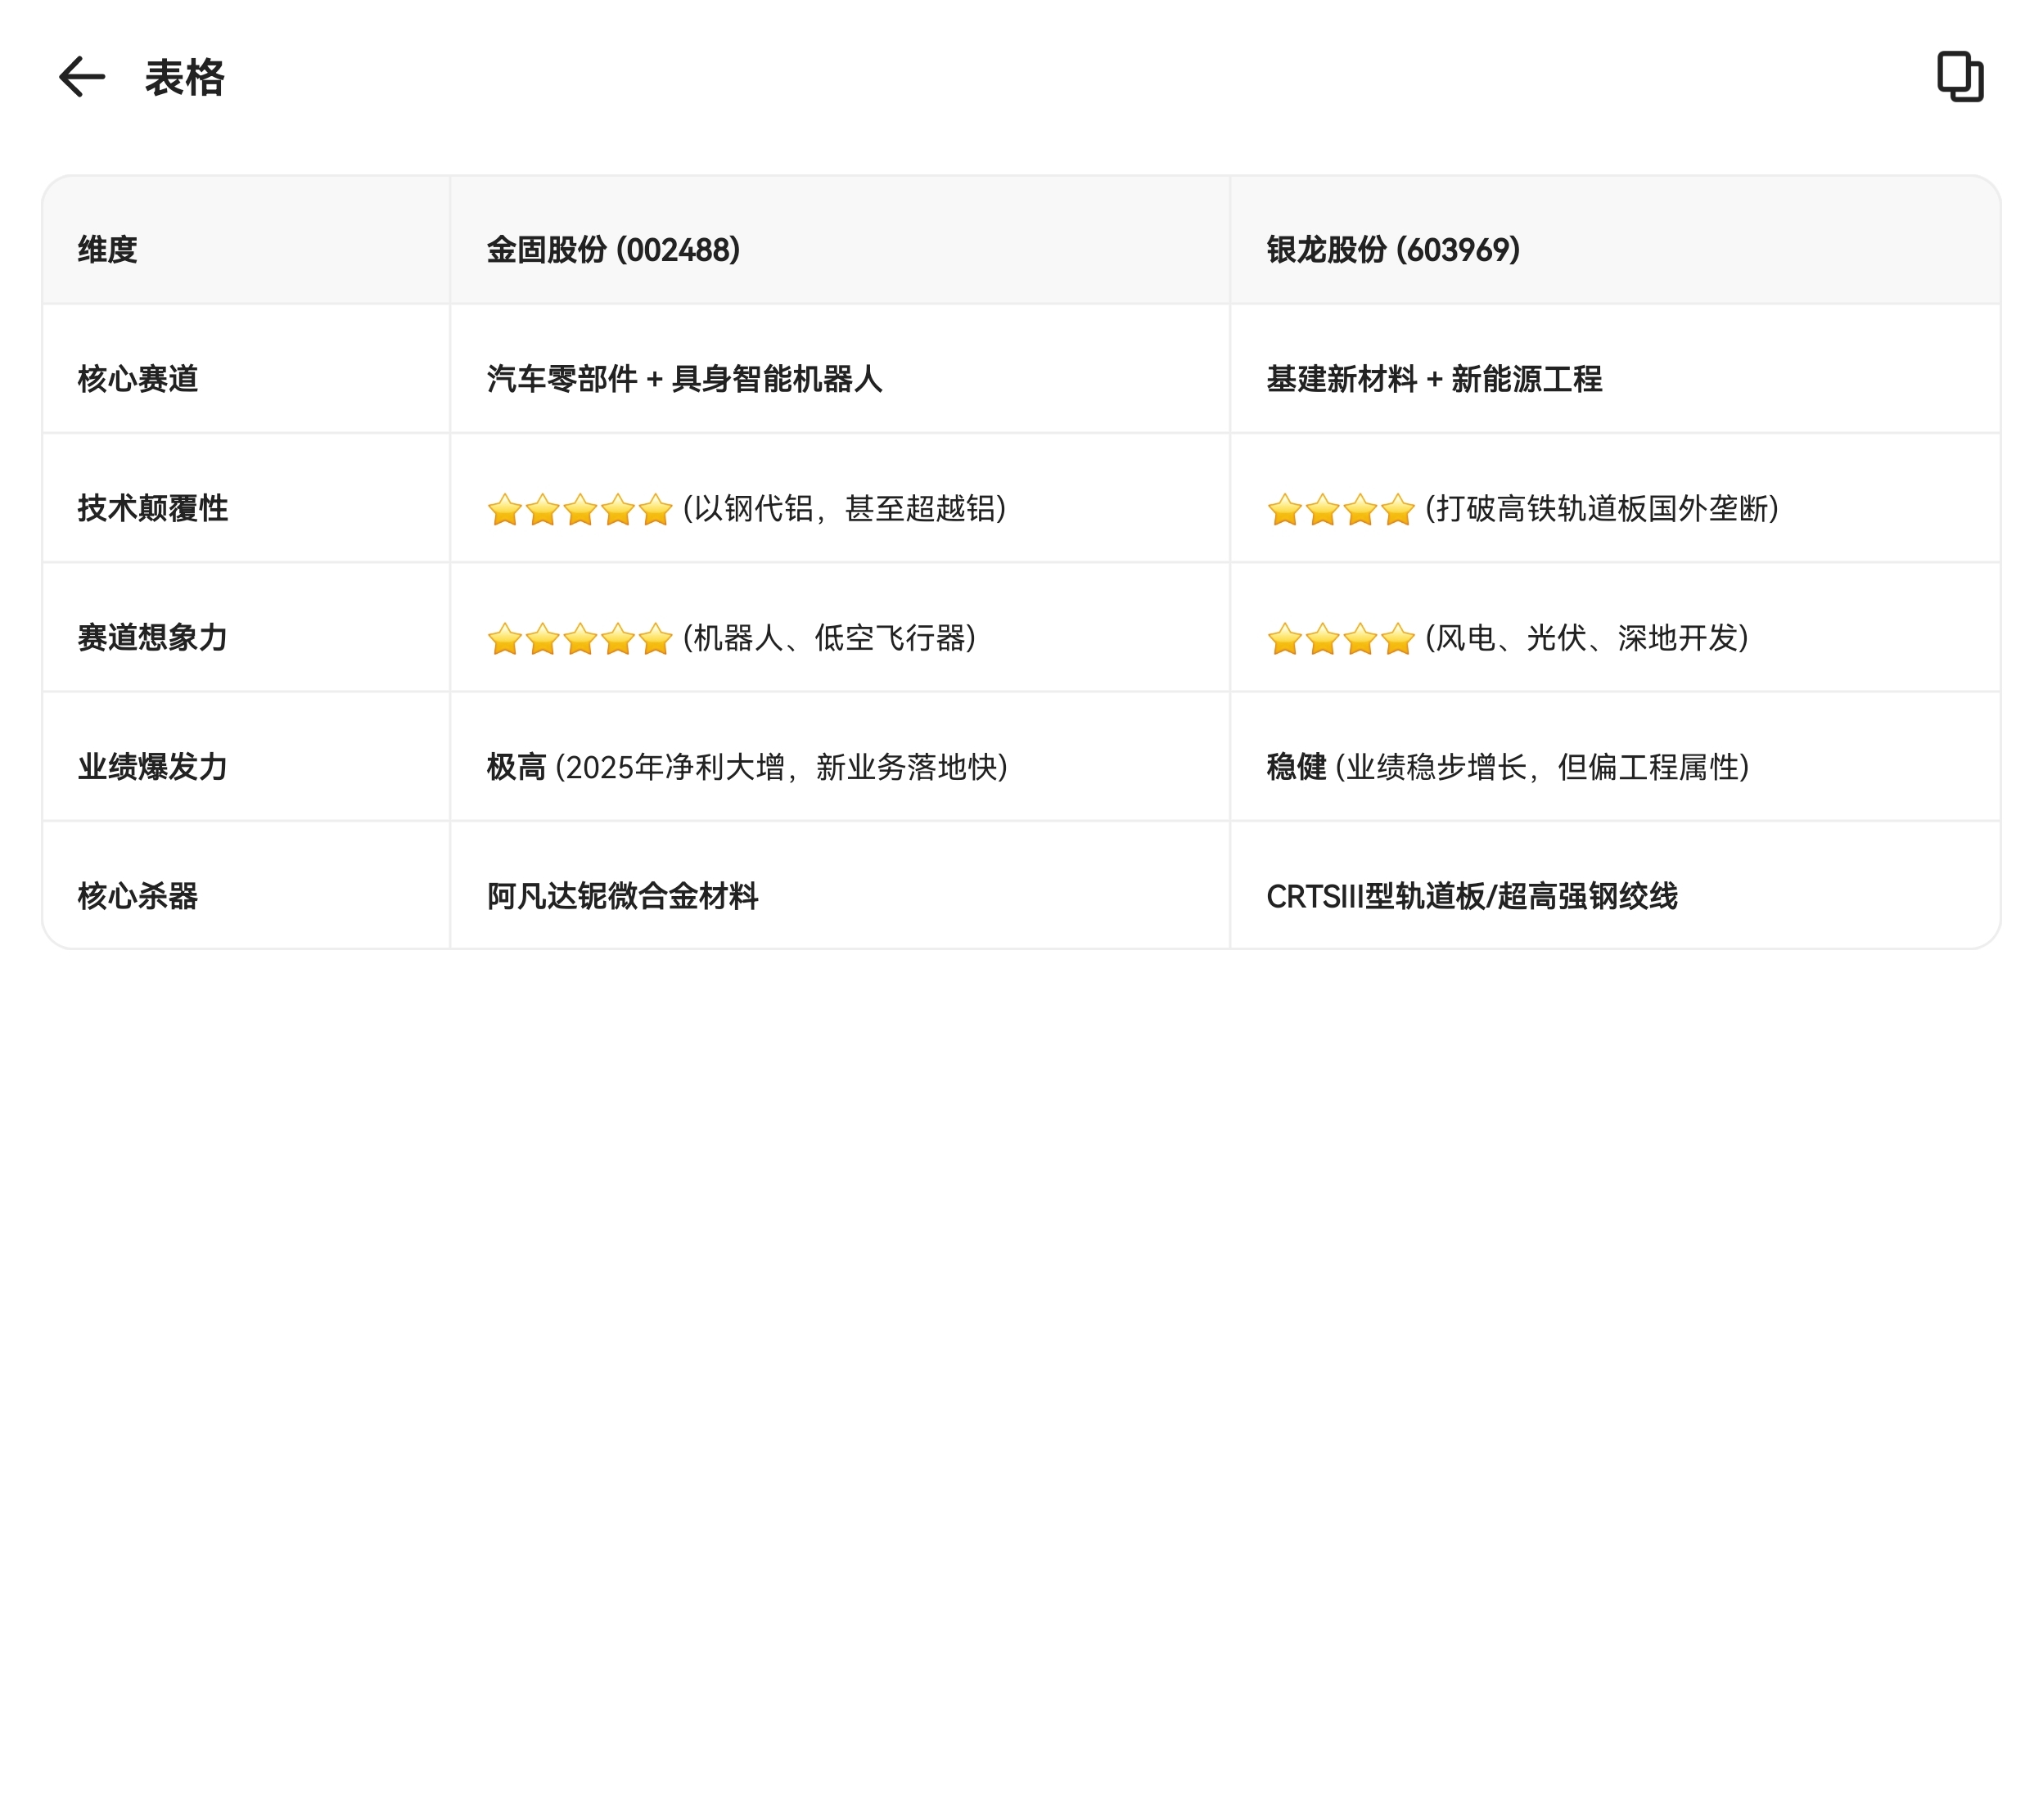This screenshot has height=1820, width=2043.
Task: Click the 业绩爆发力 row label
Action: tap(153, 767)
